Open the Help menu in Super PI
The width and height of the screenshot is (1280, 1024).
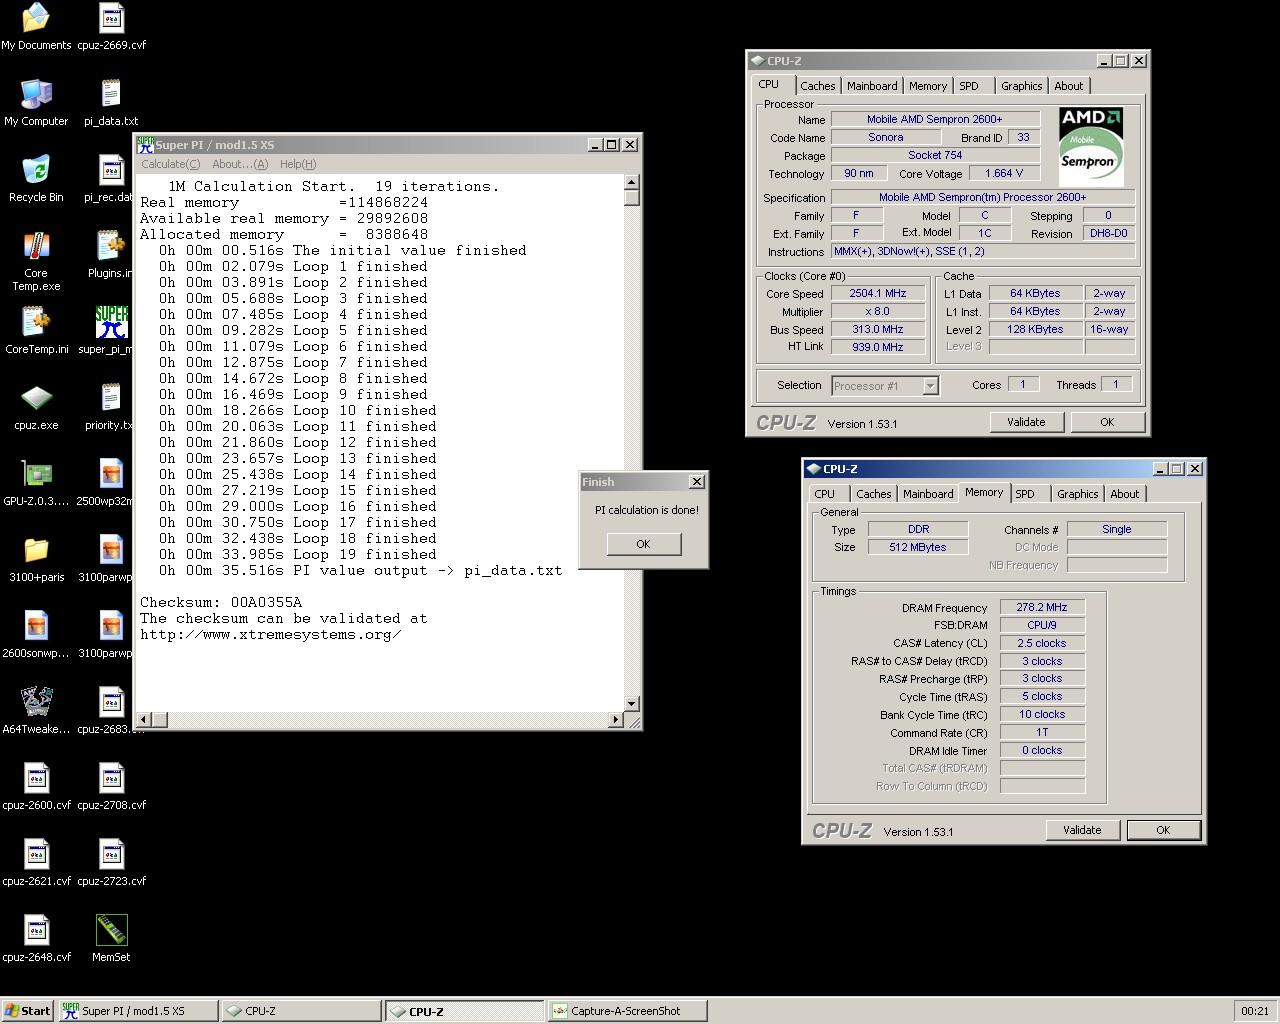[297, 164]
